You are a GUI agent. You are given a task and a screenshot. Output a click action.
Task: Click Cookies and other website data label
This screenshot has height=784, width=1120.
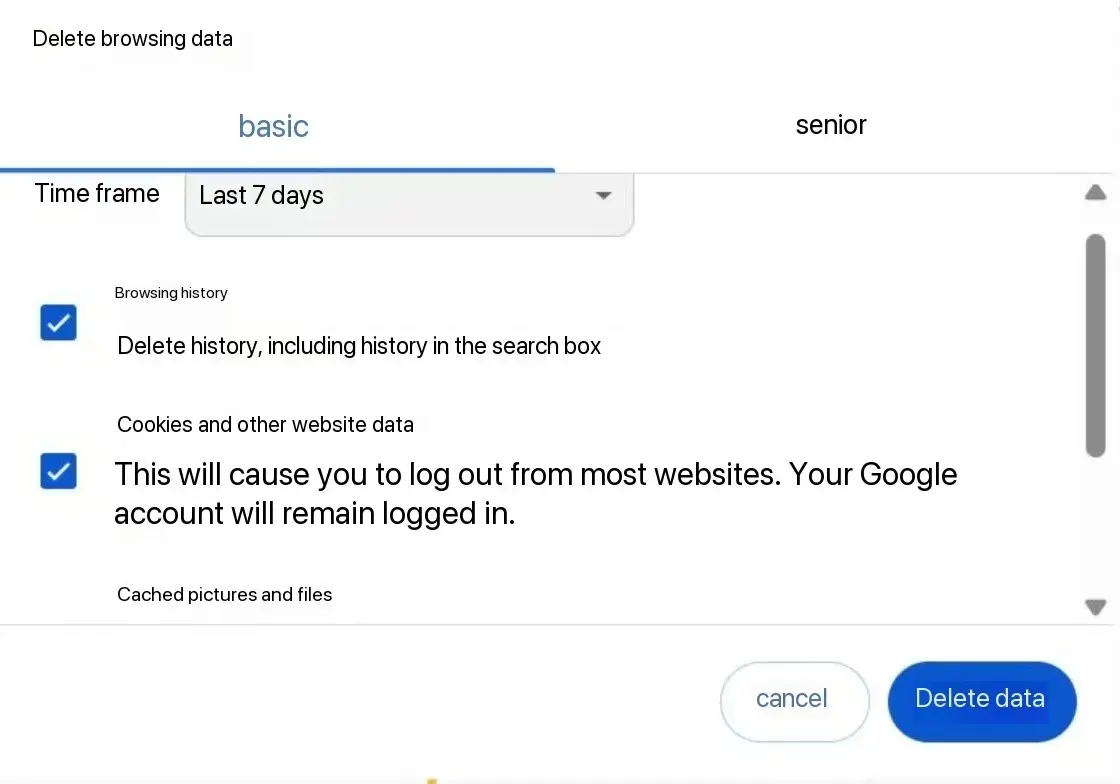265,424
